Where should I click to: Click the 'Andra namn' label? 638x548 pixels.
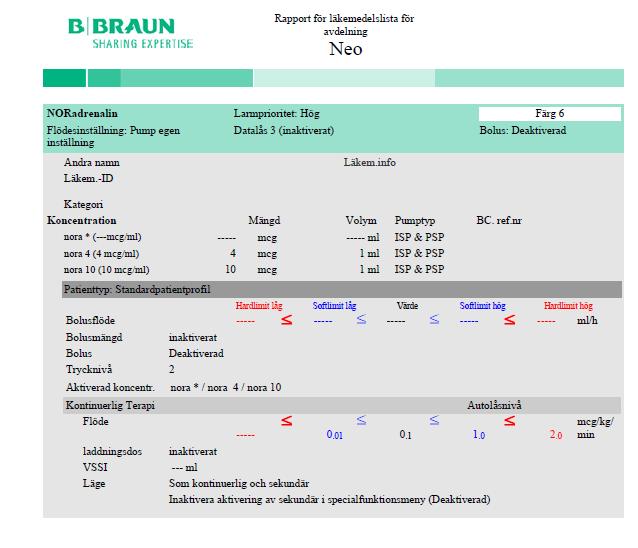pos(92,163)
